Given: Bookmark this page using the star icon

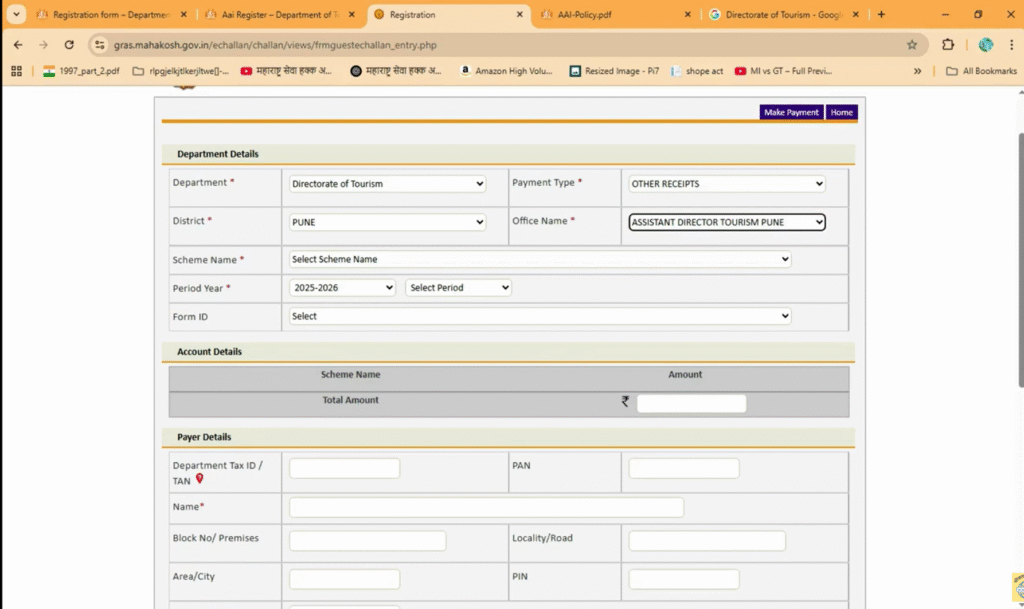Looking at the screenshot, I should pyautogui.click(x=911, y=45).
